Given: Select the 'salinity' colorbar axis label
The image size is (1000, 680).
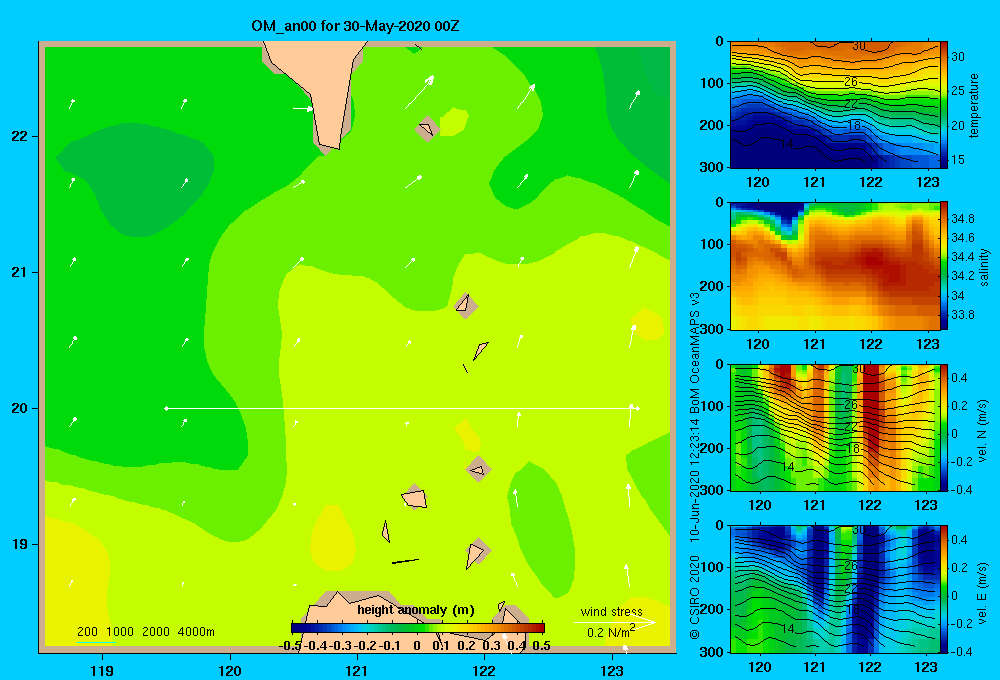Looking at the screenshot, I should pyautogui.click(x=984, y=267).
